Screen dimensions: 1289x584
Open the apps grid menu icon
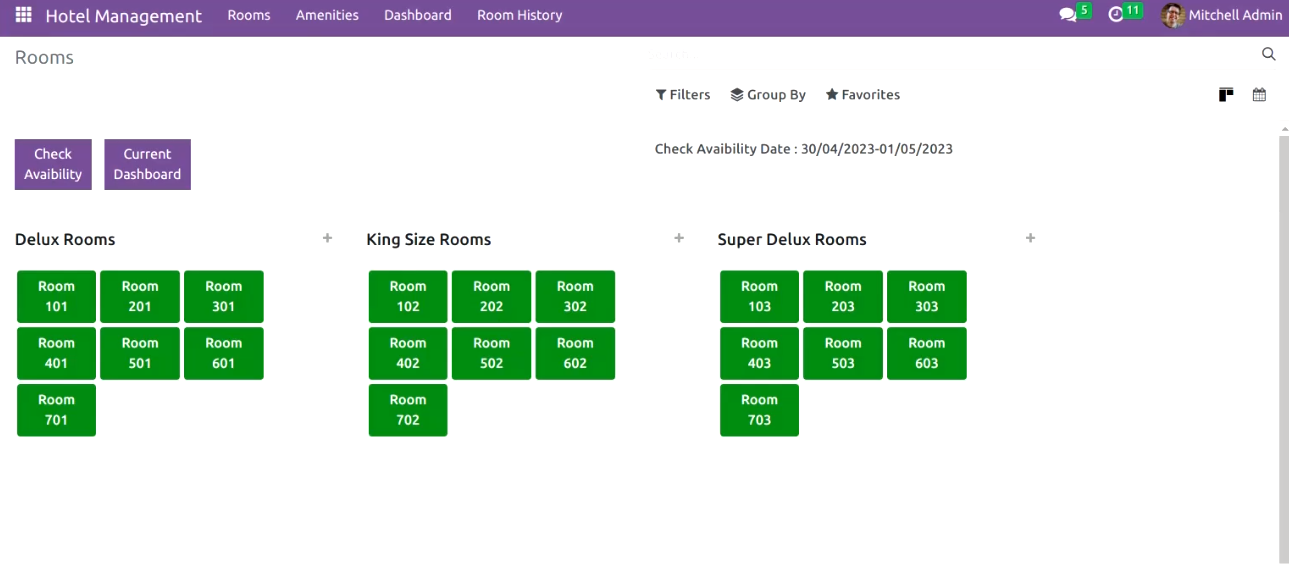23,15
